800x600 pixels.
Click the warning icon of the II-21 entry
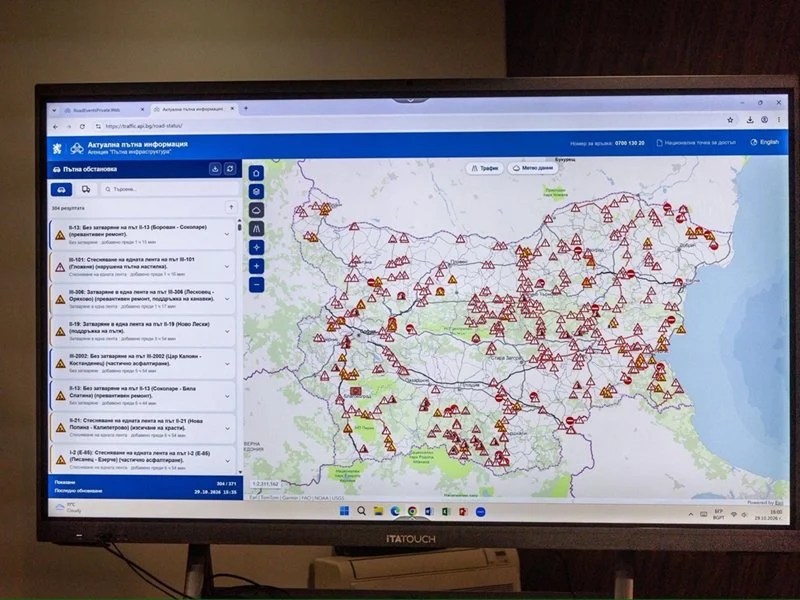(61, 428)
